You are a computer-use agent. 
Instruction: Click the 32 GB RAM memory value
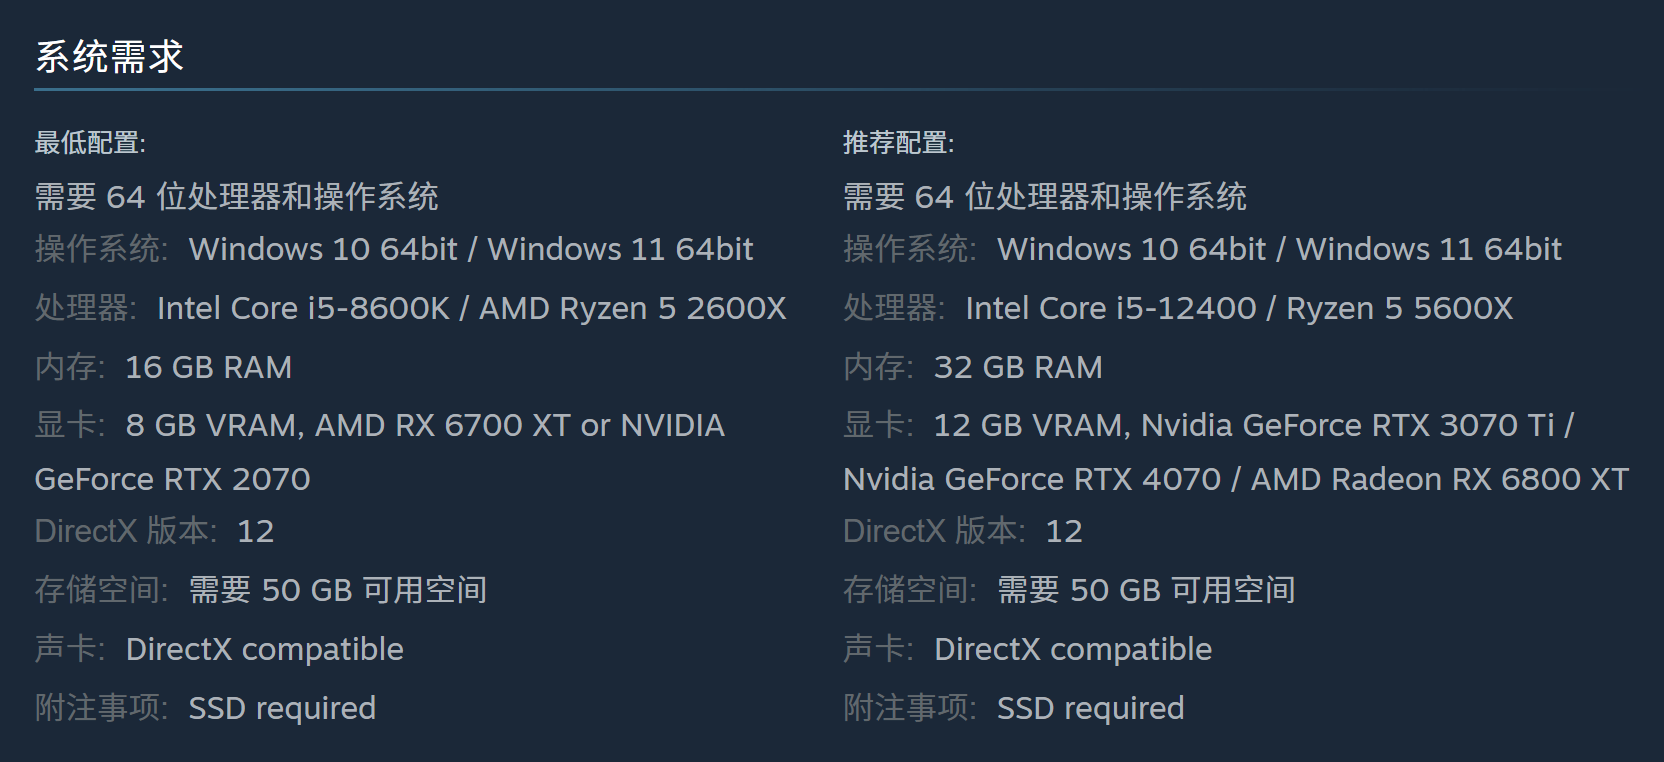(x=1017, y=367)
